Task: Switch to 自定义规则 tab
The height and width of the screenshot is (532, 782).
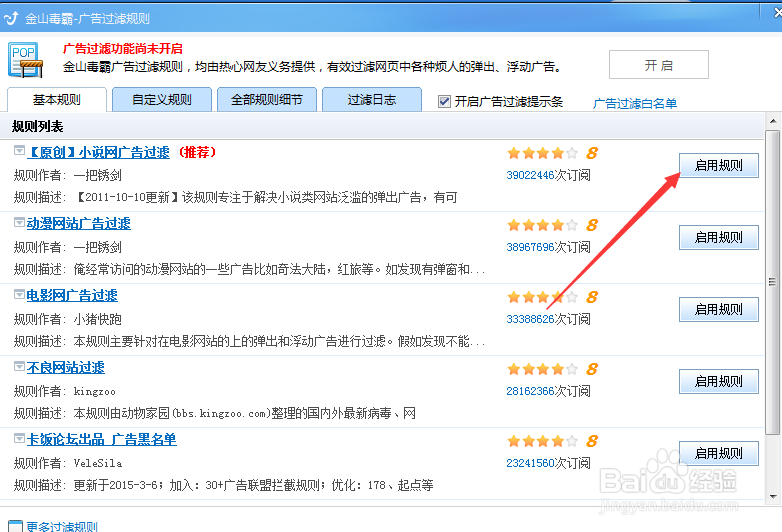Action: click(x=162, y=100)
